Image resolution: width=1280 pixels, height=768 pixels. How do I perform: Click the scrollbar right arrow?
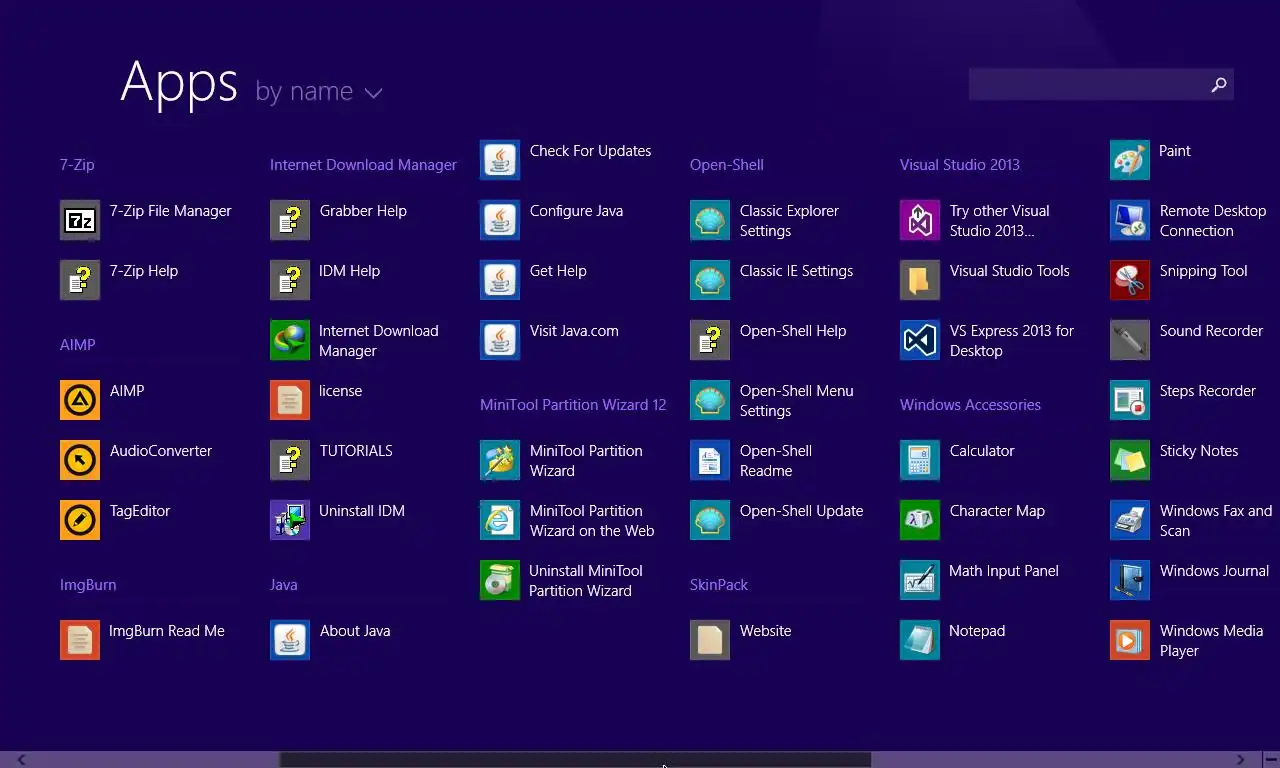pos(1240,760)
